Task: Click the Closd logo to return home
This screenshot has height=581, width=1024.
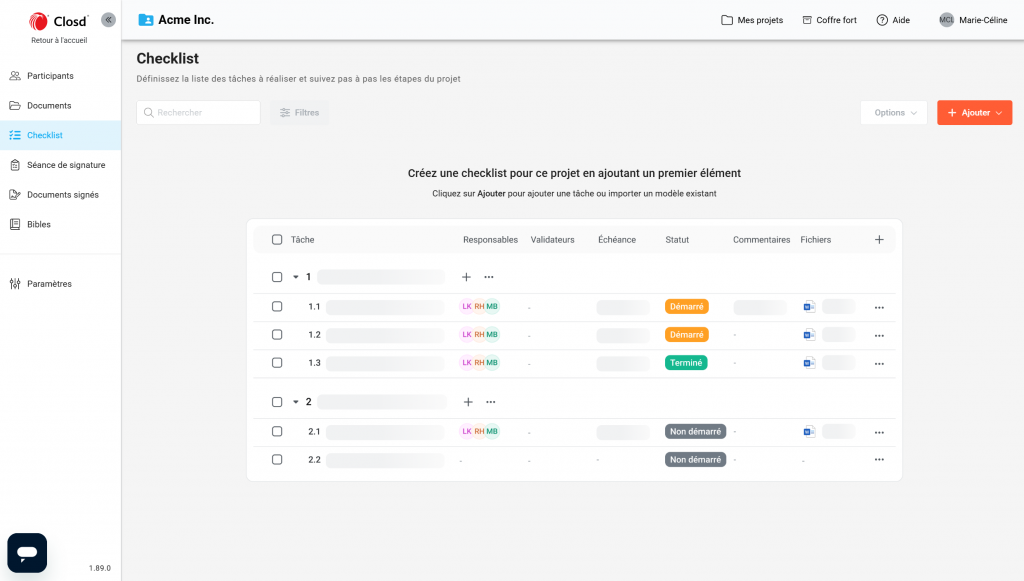Action: coord(59,21)
